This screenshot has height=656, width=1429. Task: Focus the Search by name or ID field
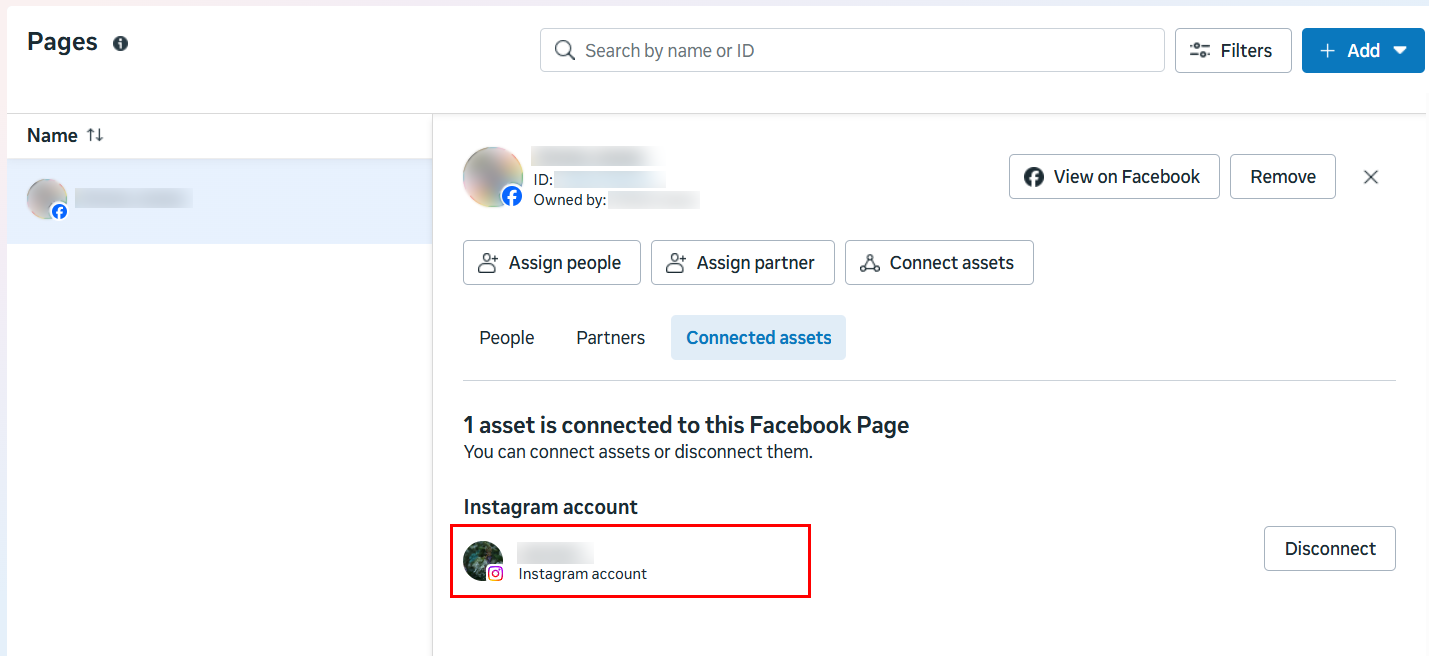coord(860,50)
